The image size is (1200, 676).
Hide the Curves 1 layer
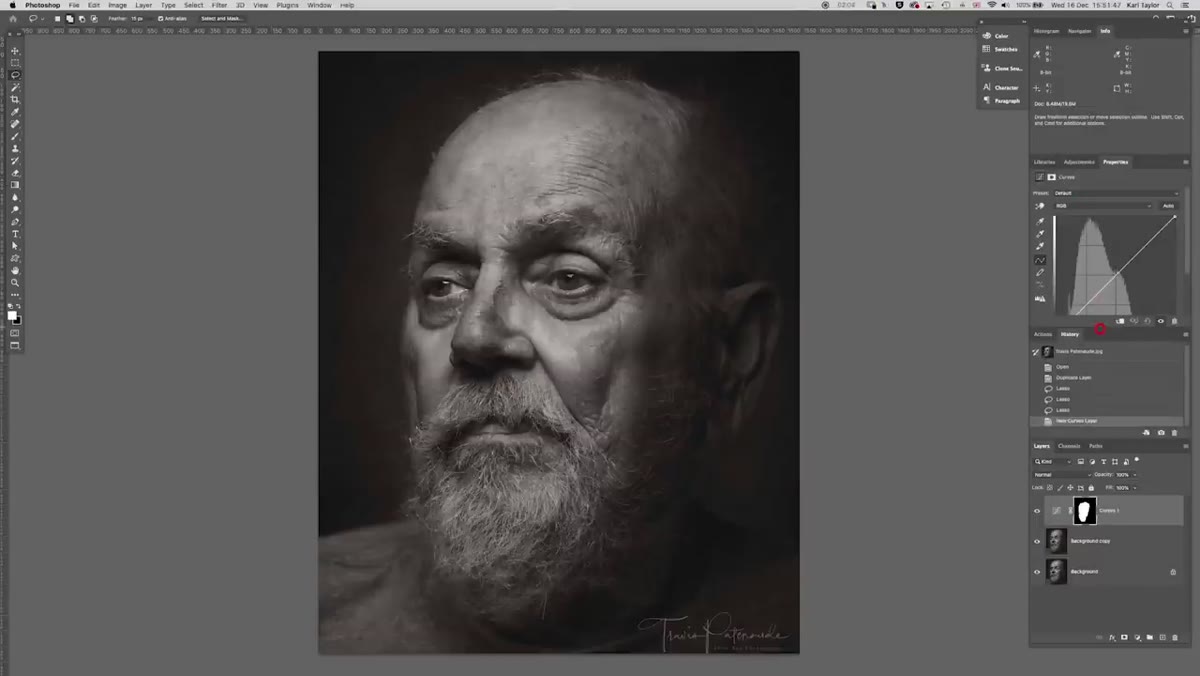pyautogui.click(x=1037, y=511)
